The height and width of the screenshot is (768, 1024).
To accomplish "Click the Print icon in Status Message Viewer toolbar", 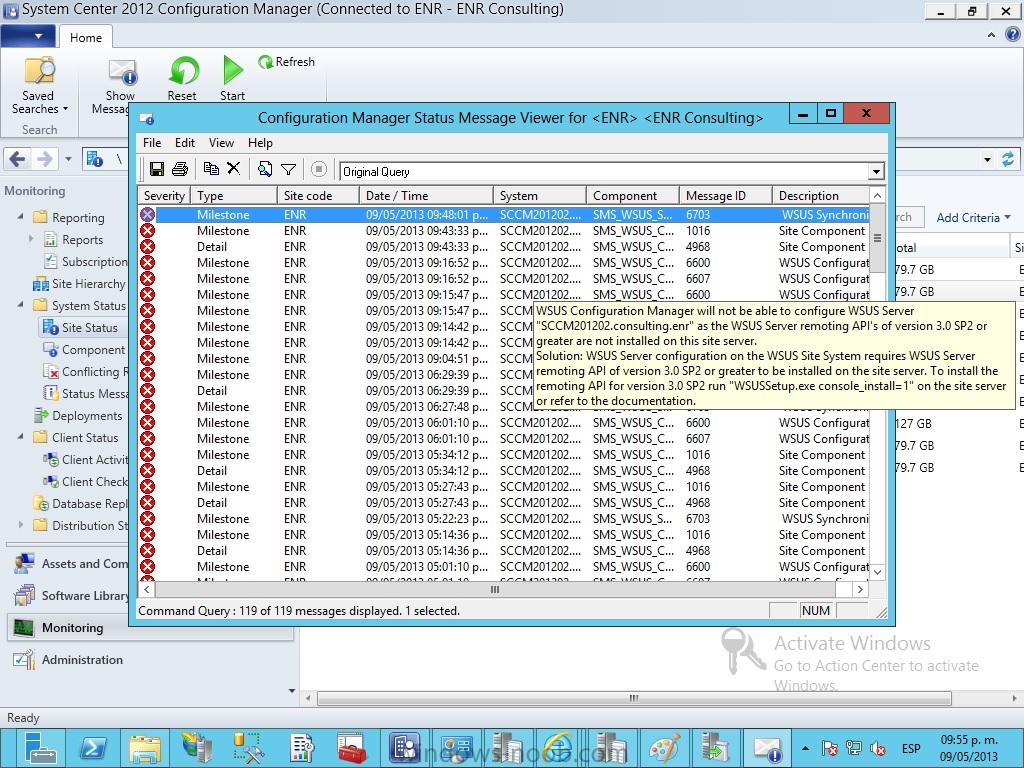I will click(x=180, y=169).
